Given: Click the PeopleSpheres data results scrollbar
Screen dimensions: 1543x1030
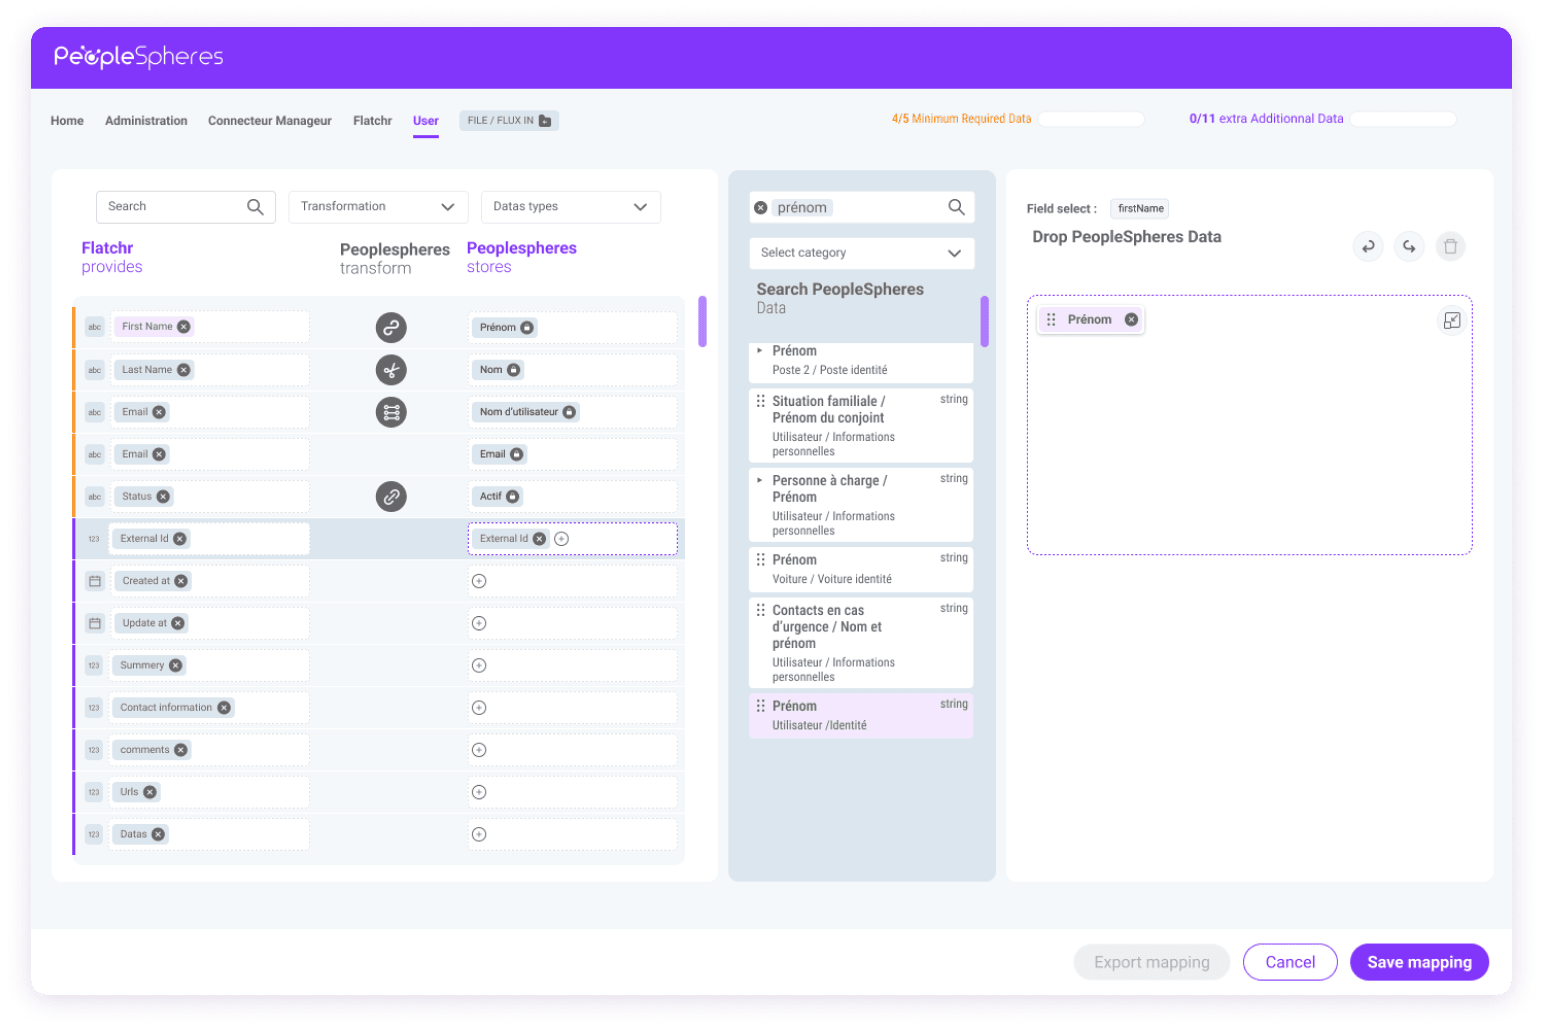Looking at the screenshot, I should pyautogui.click(x=985, y=321).
